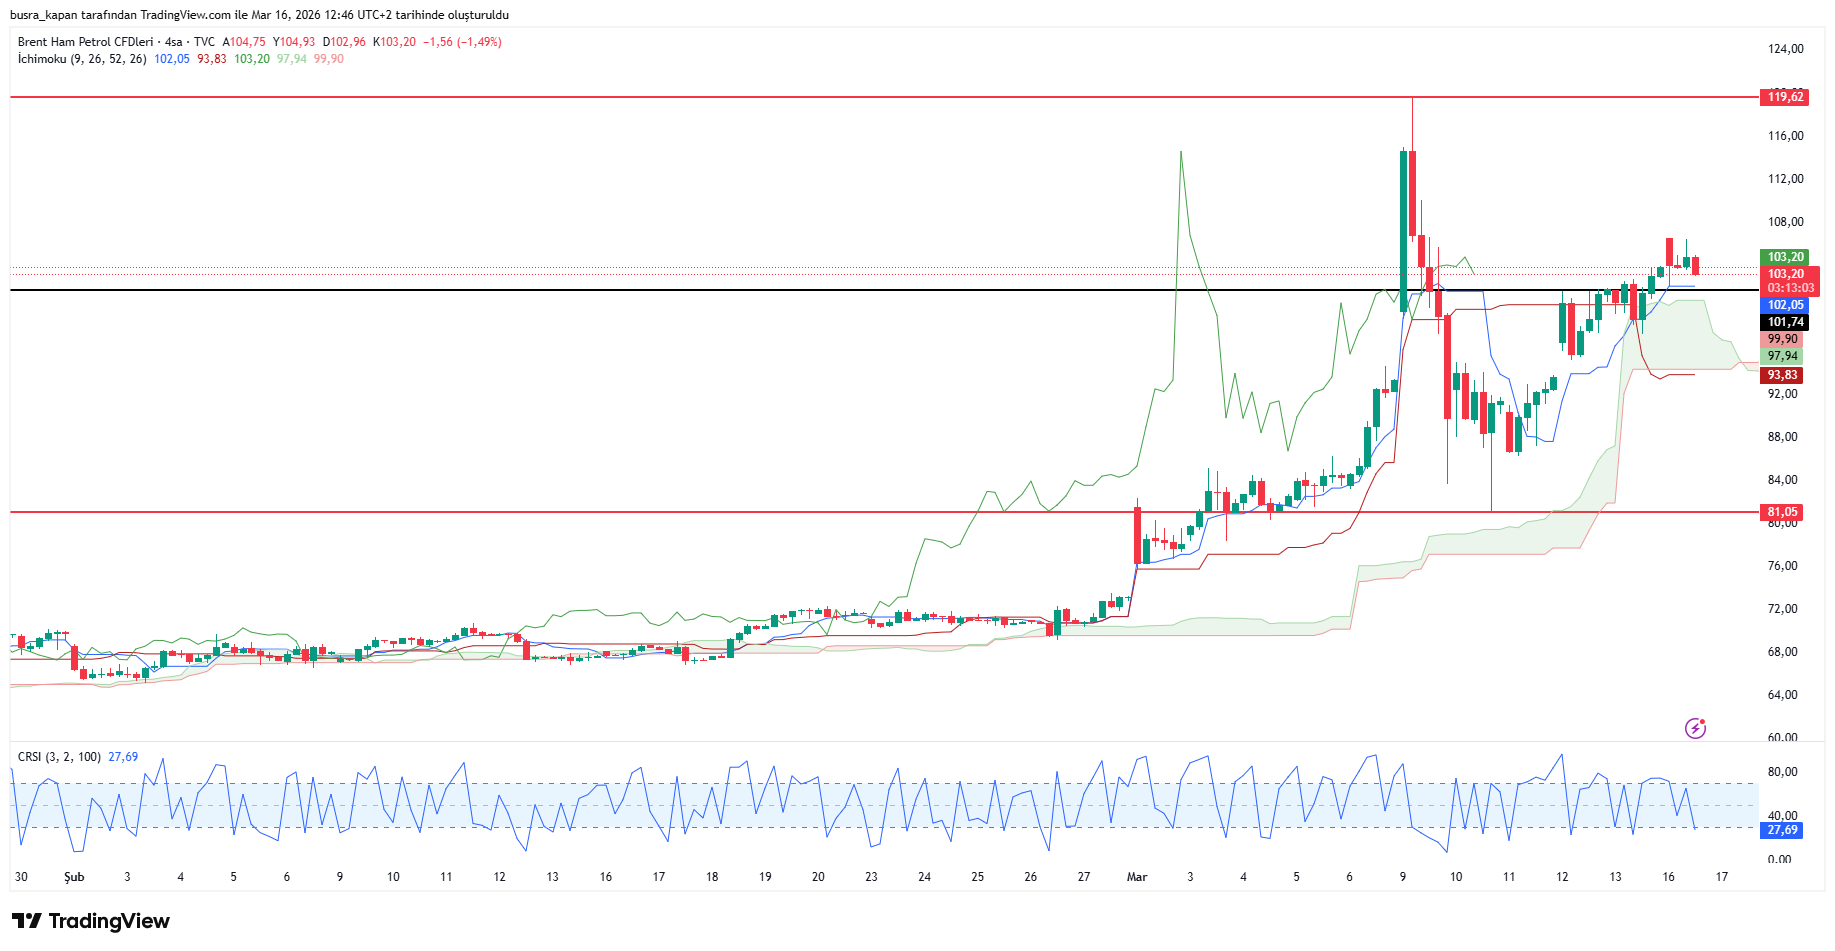This screenshot has height=951, width=1835.
Task: Click the green 103,20 price tag
Action: click(x=1785, y=257)
